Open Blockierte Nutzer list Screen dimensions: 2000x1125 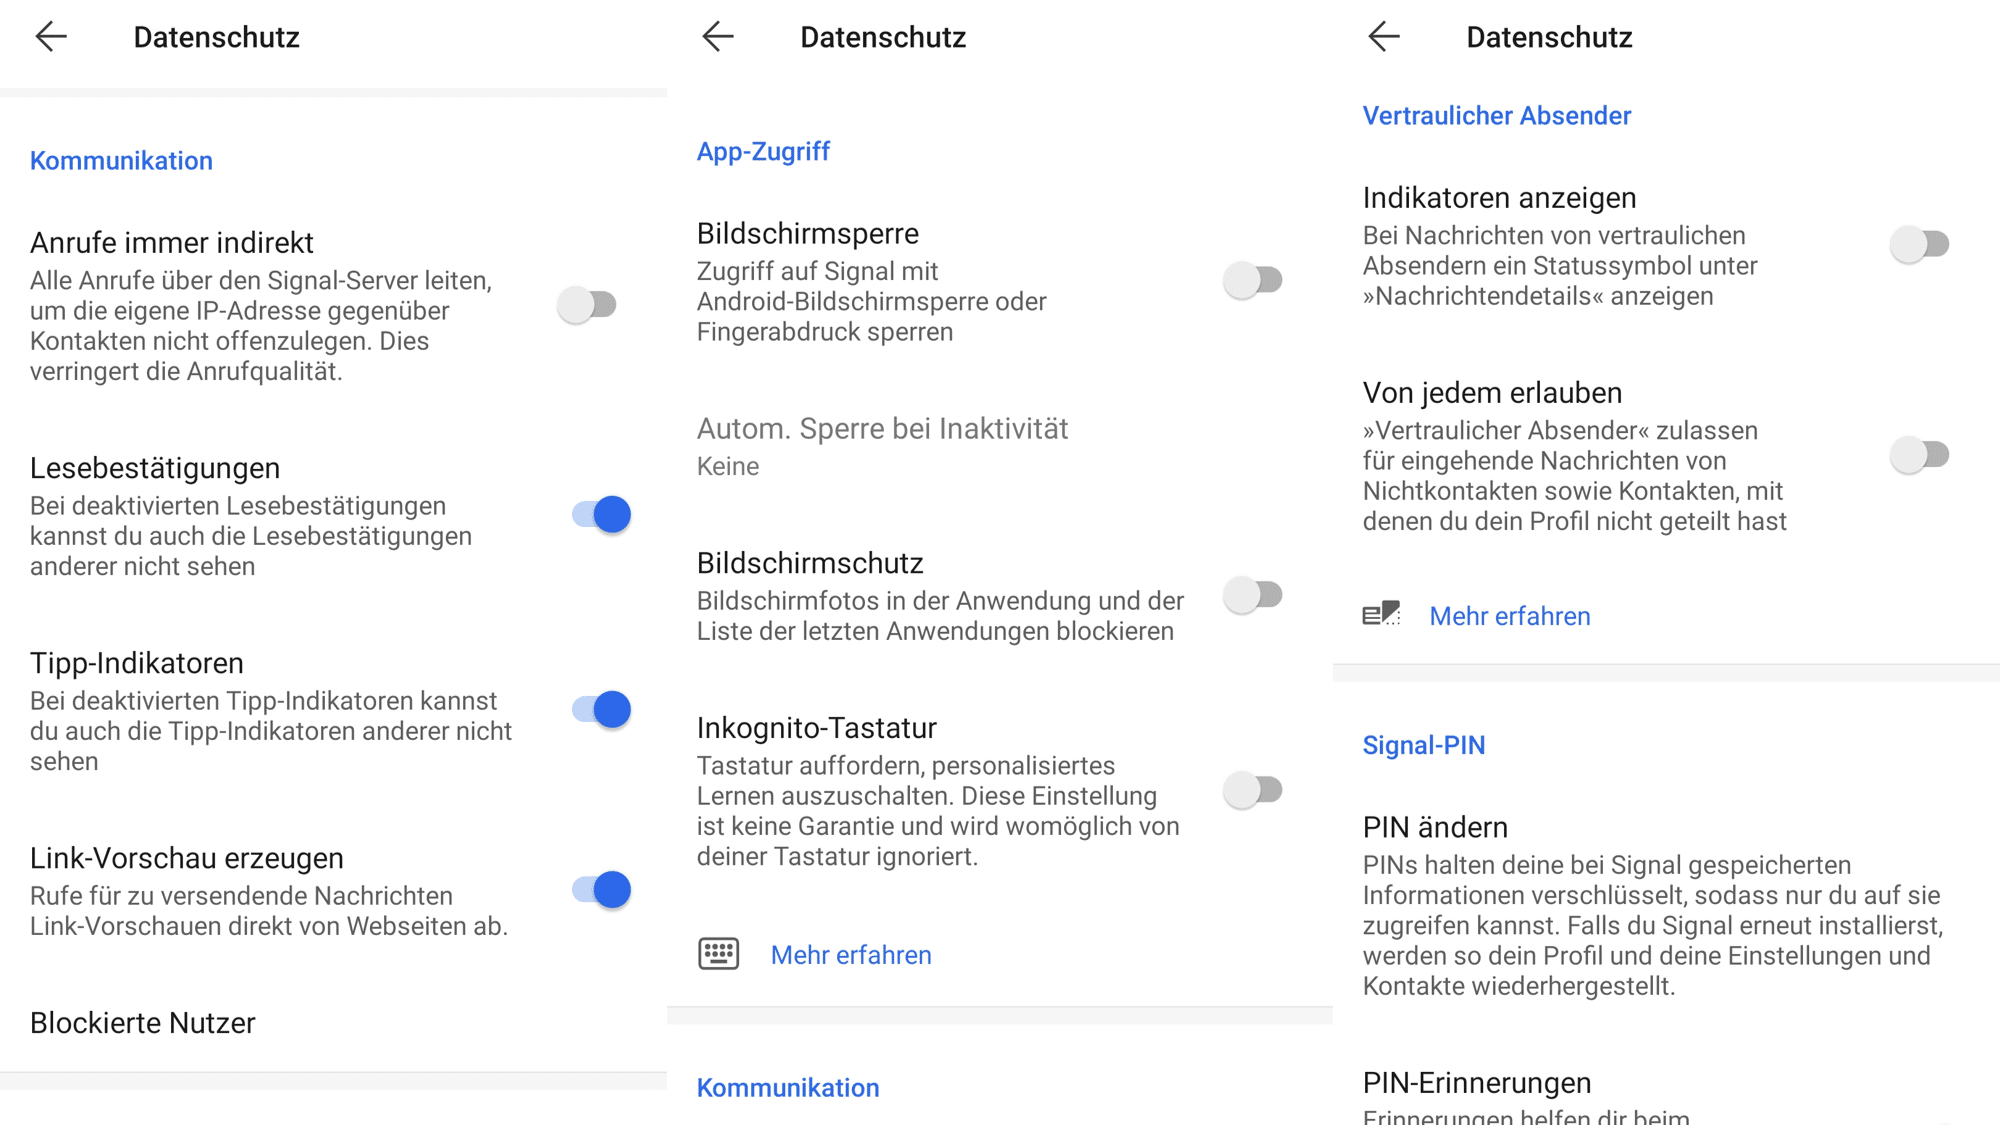333,1023
